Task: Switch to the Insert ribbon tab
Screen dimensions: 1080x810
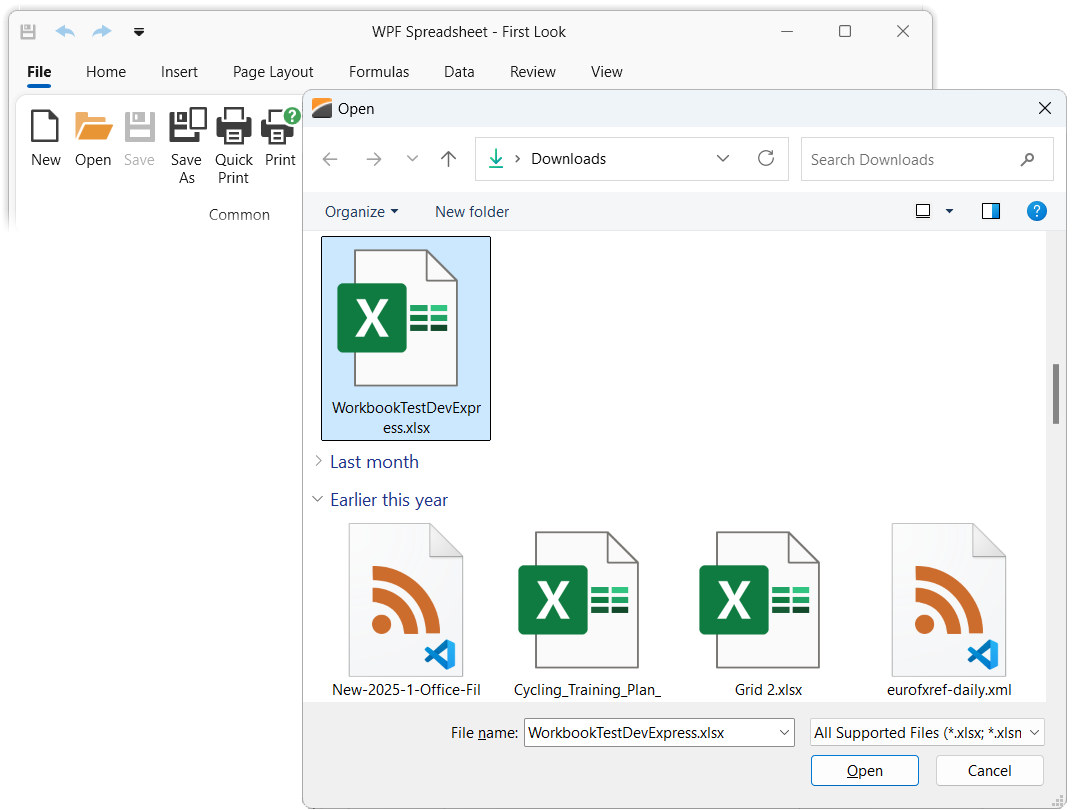Action: pyautogui.click(x=179, y=72)
